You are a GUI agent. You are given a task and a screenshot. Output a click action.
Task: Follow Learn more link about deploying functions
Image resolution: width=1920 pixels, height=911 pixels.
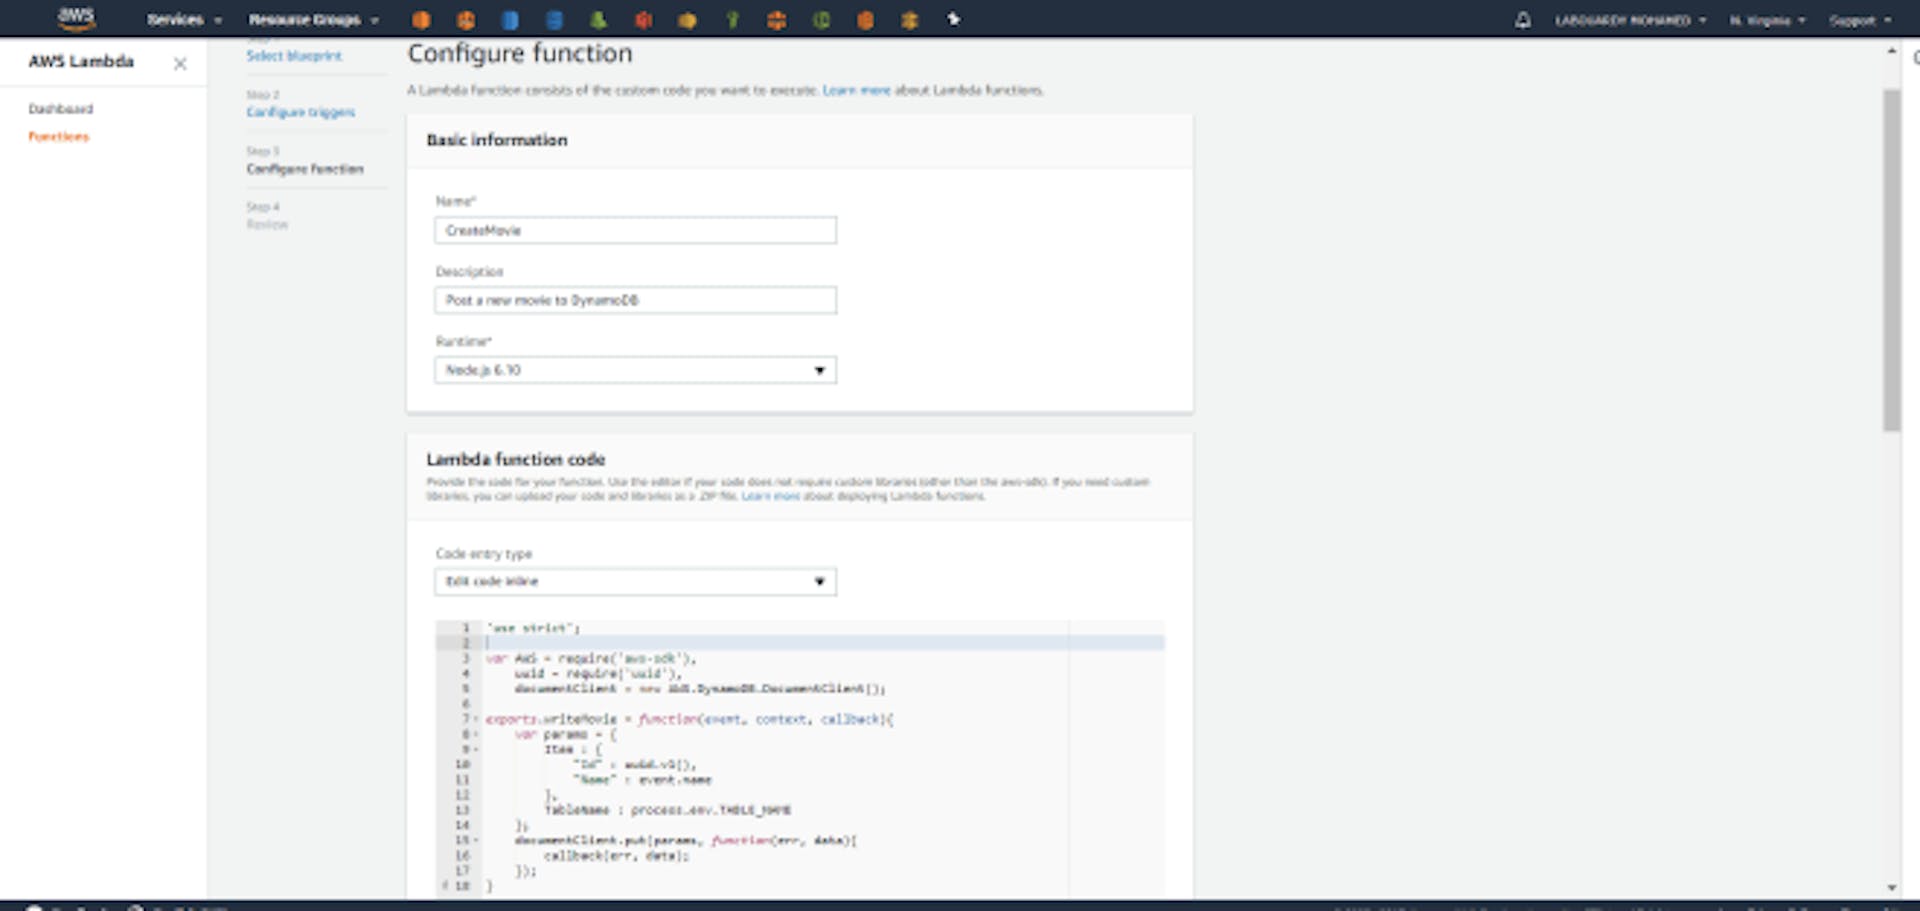click(x=771, y=496)
